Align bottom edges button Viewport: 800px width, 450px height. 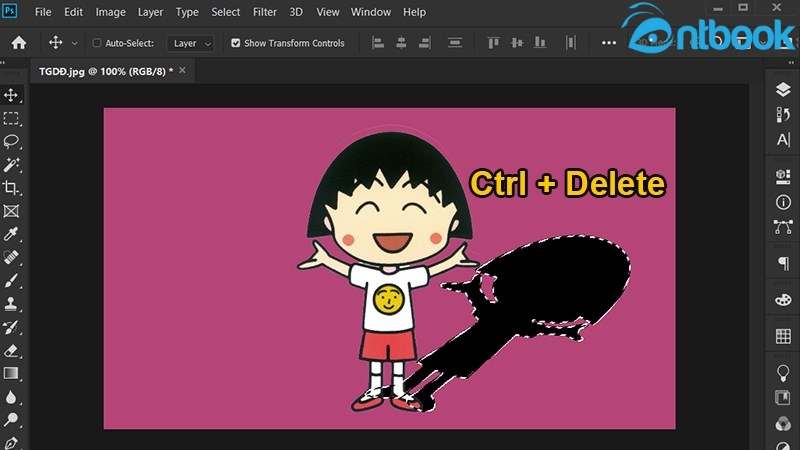coord(540,43)
